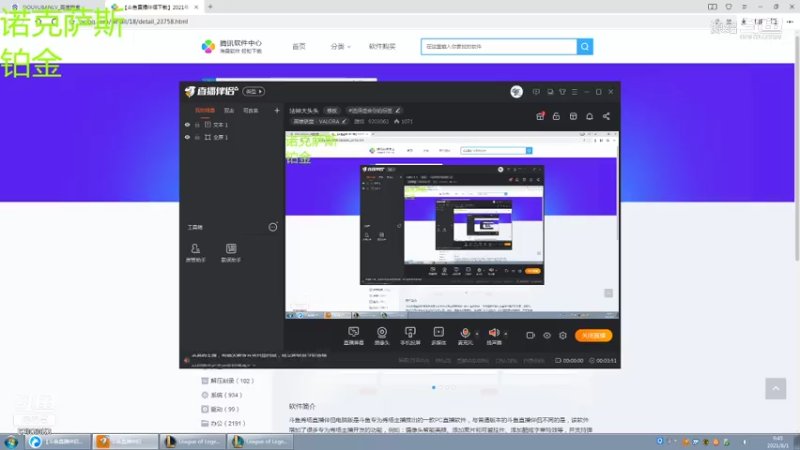Switch to second League of Legends taskbar item
Viewport: 800px width, 450px height.
point(260,441)
